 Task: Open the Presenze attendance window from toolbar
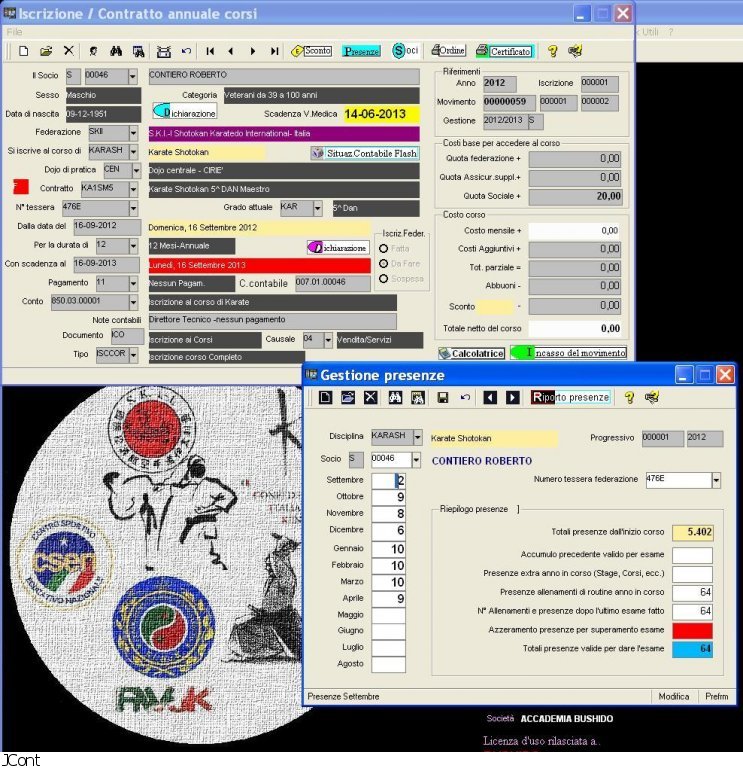[x=361, y=51]
